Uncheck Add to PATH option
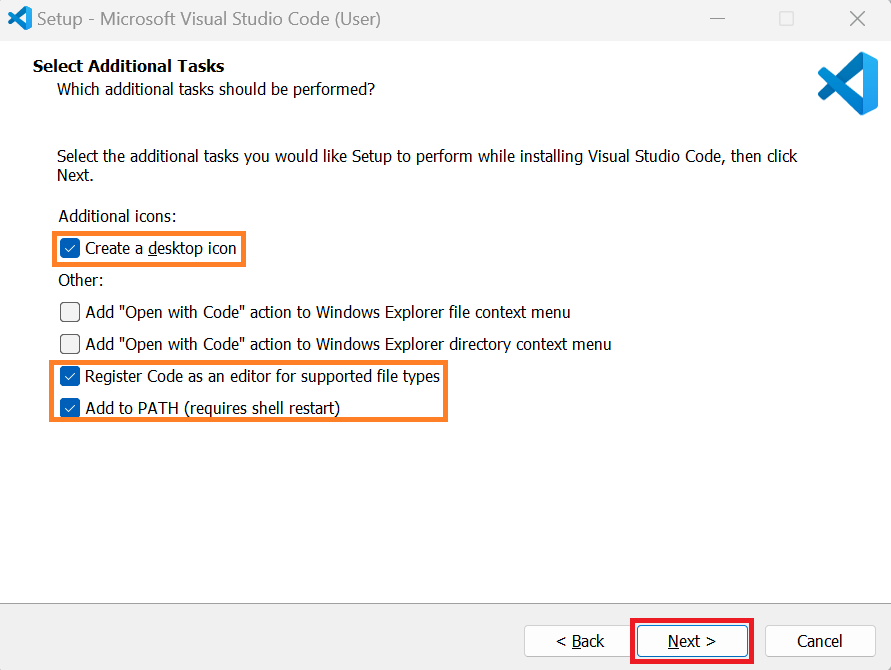Image resolution: width=891 pixels, height=670 pixels. [70, 407]
